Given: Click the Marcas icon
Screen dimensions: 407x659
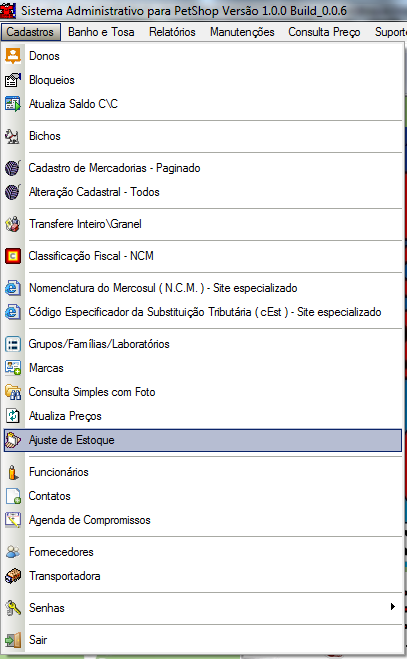Looking at the screenshot, I should click(13, 368).
